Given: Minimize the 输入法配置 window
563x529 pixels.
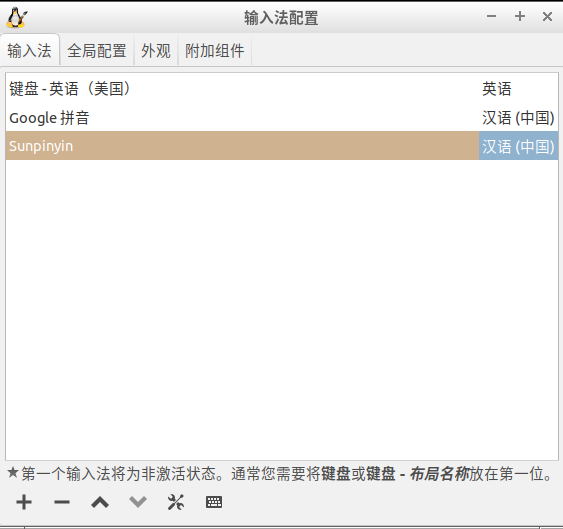Looking at the screenshot, I should 491,17.
